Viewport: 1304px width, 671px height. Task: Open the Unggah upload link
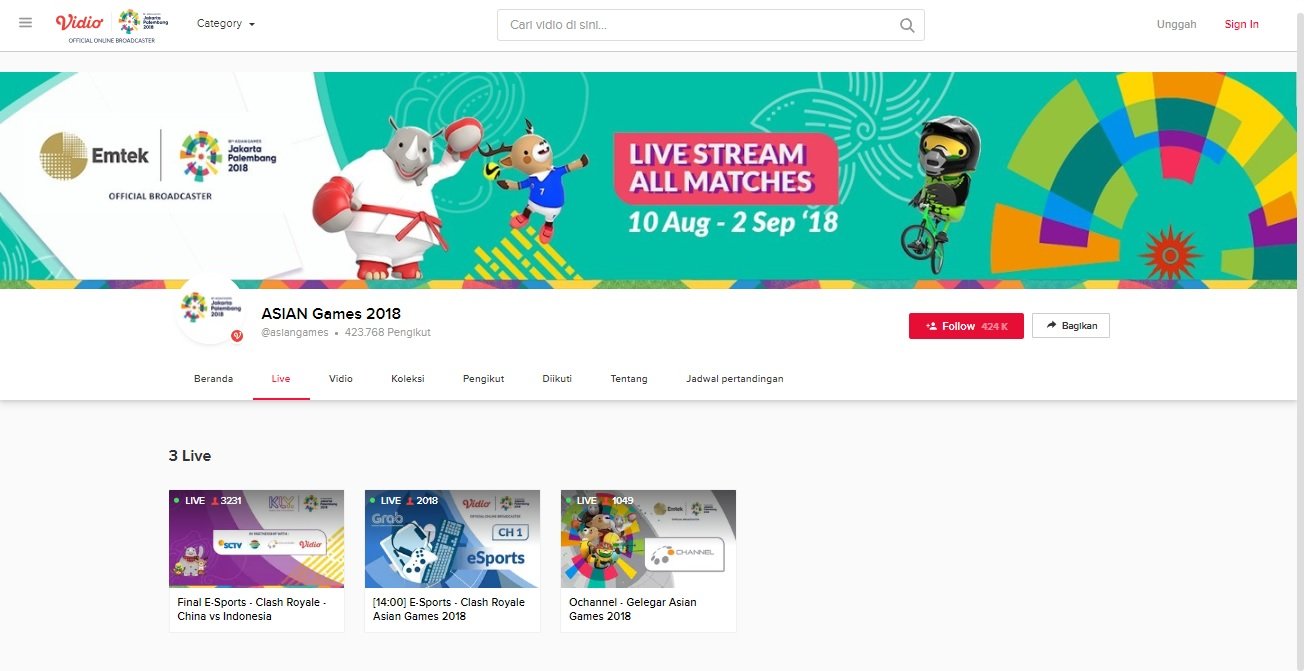pyautogui.click(x=1176, y=24)
